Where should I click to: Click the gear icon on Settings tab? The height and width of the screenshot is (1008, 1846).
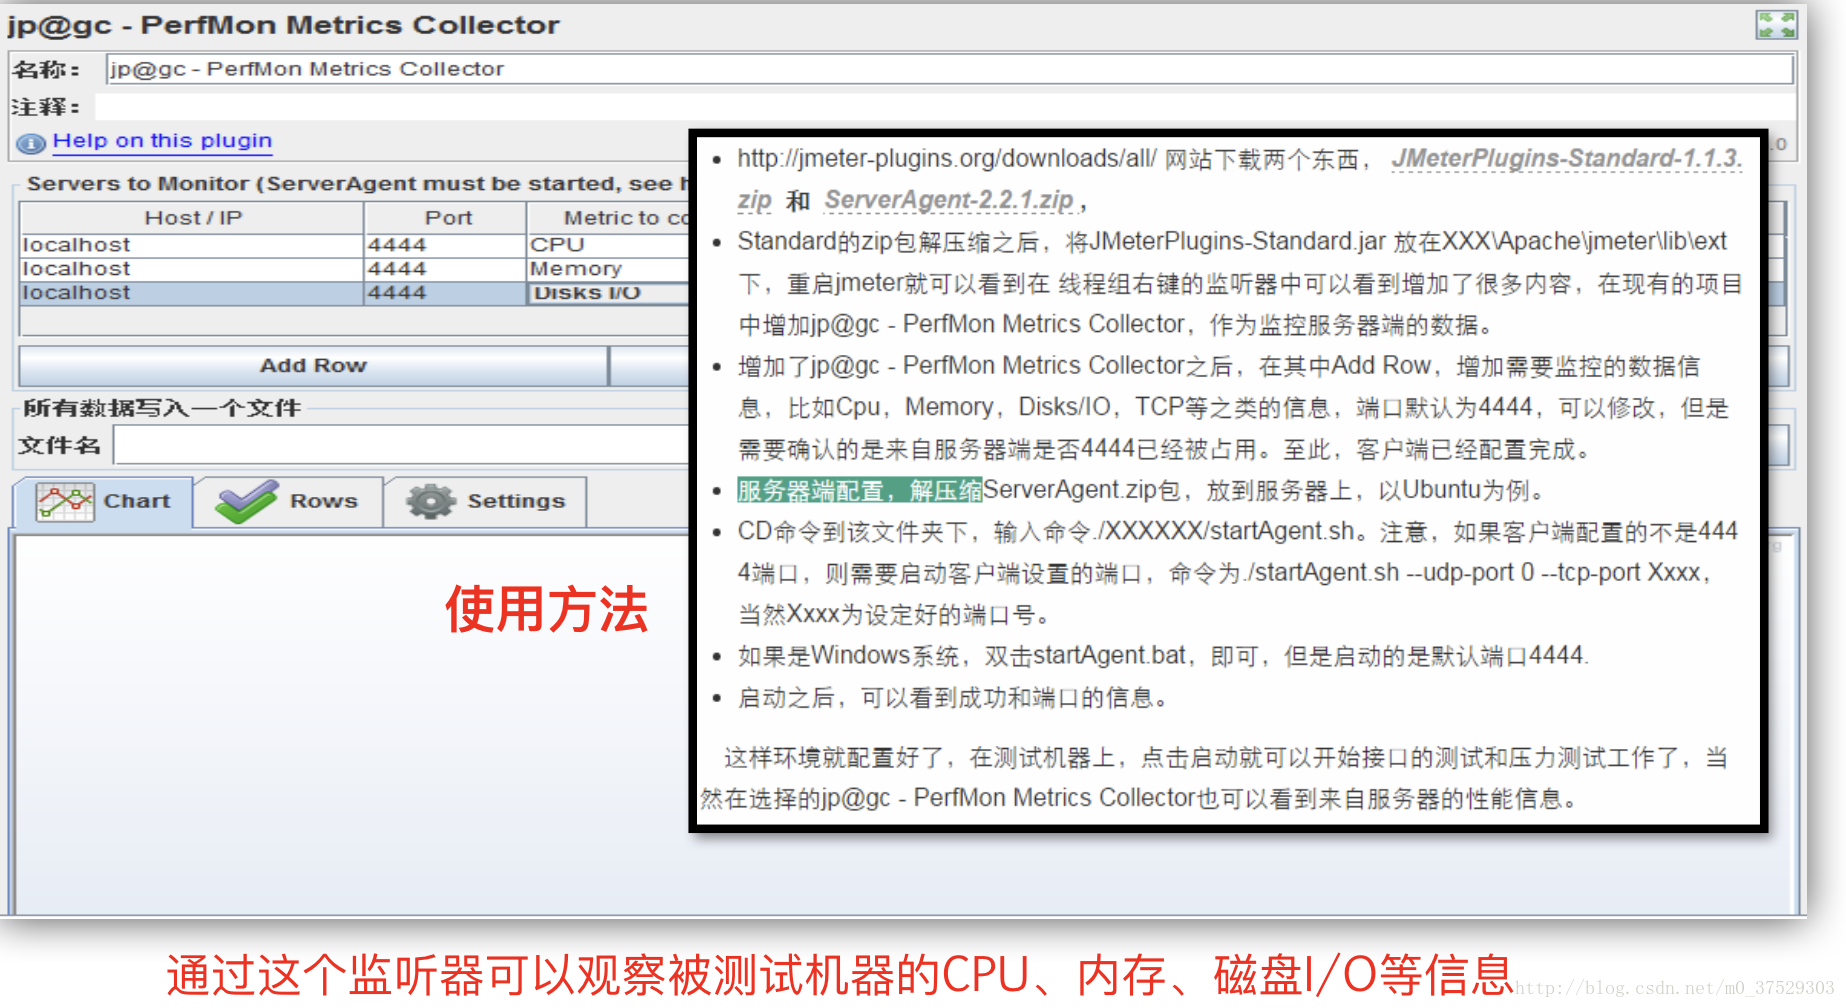coord(431,501)
